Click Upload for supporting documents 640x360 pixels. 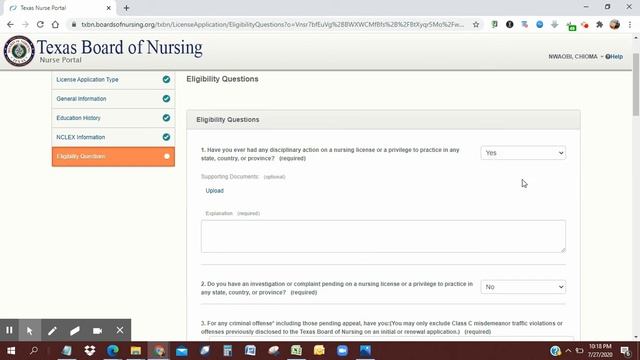[214, 191]
